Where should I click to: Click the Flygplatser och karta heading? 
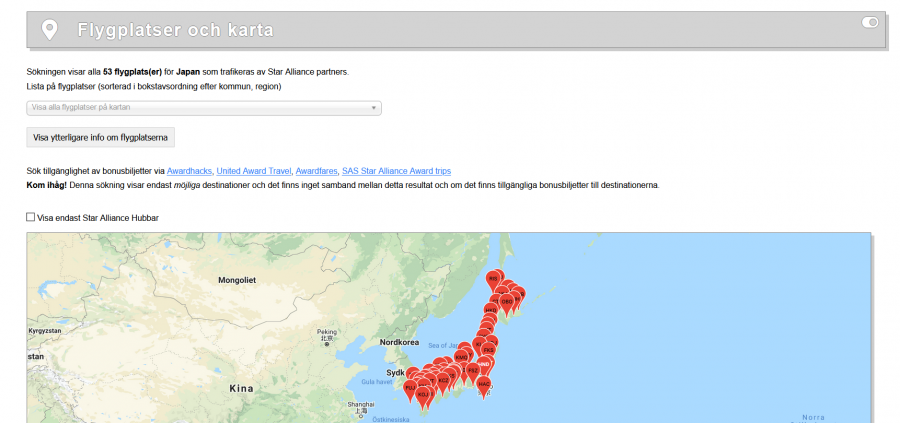(176, 30)
